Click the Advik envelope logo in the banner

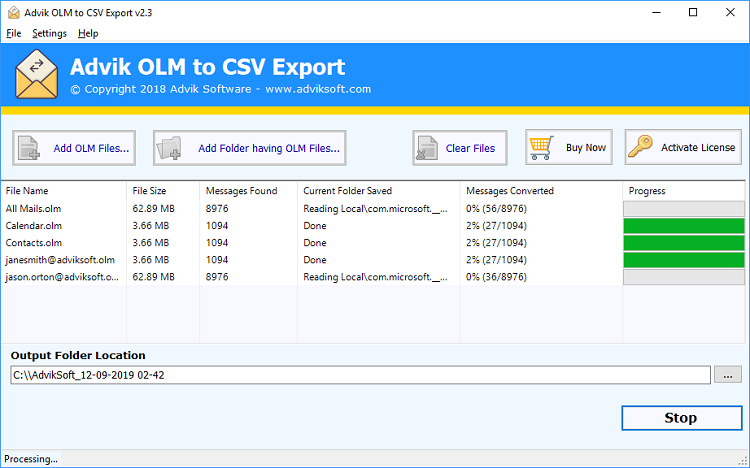pyautogui.click(x=36, y=74)
